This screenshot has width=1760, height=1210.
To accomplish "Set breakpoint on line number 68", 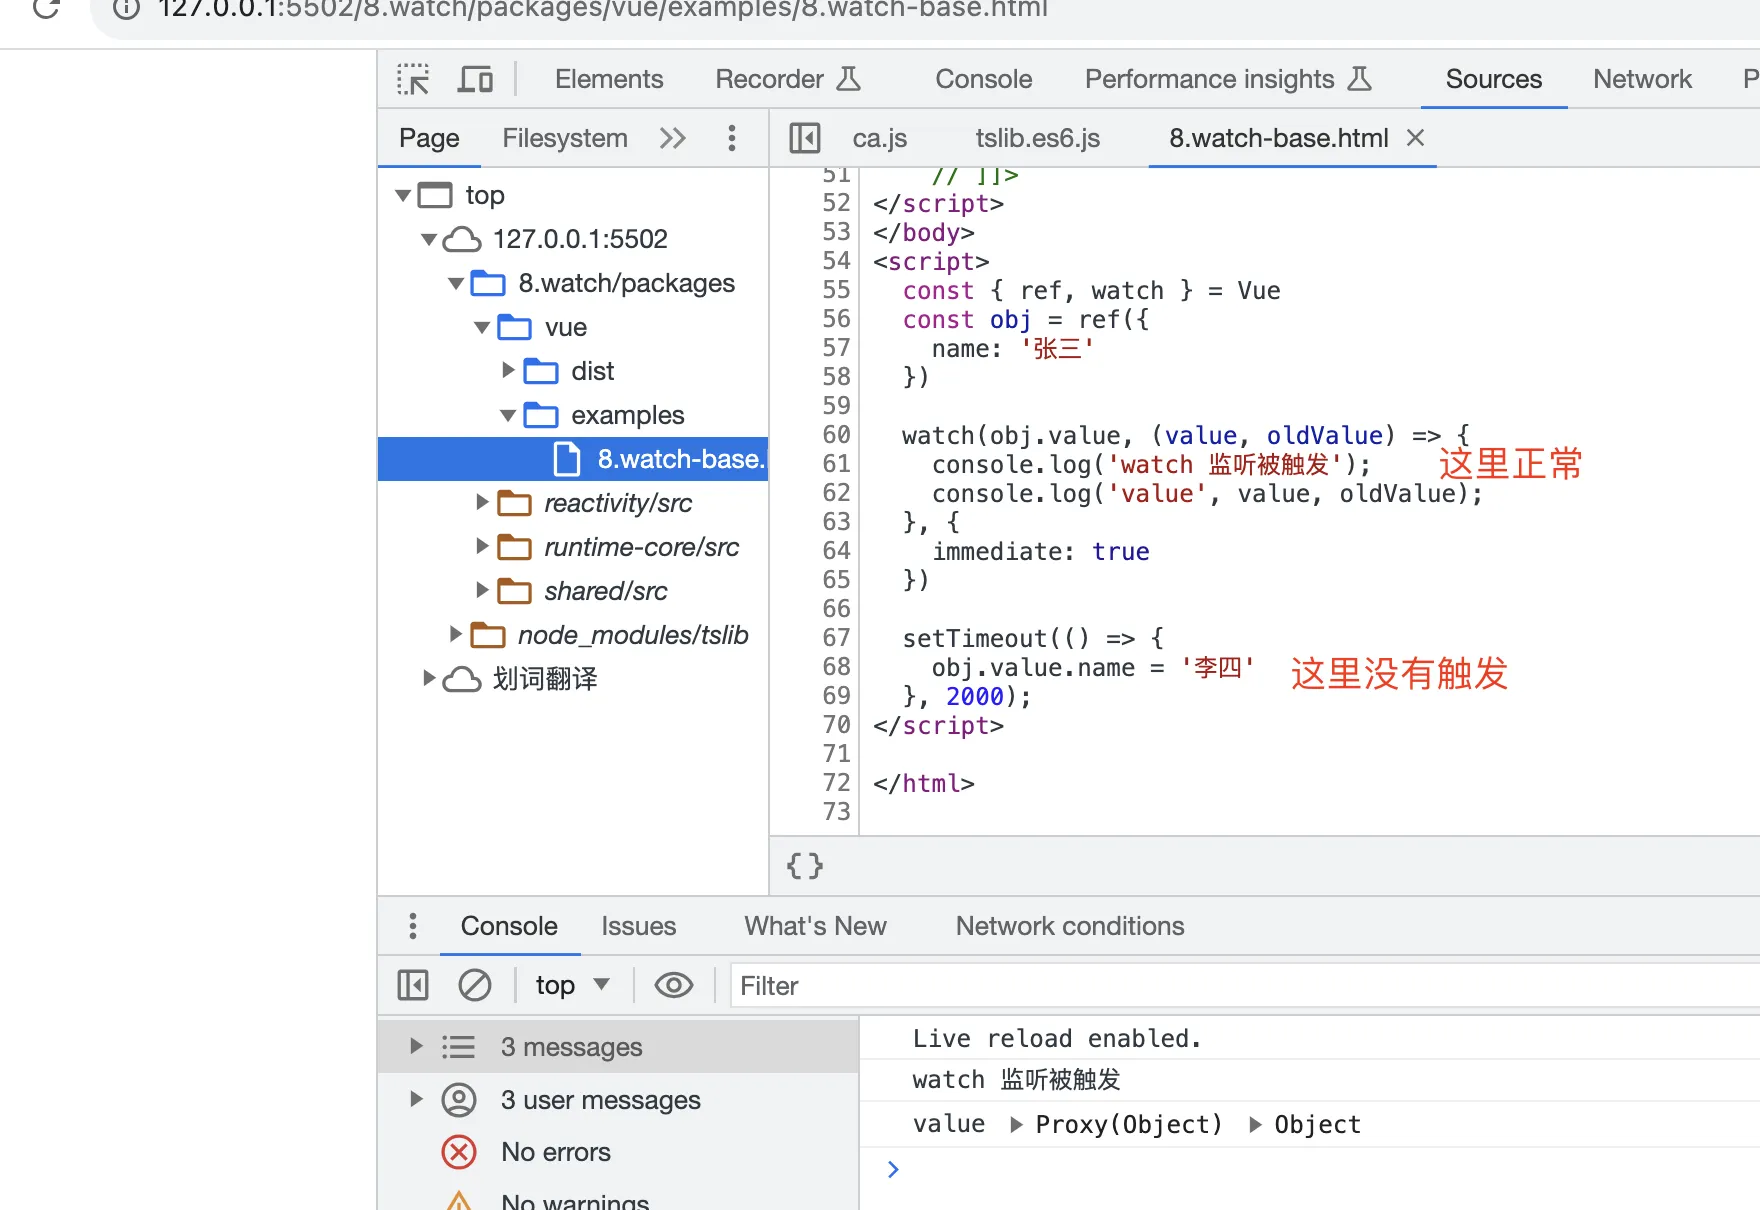I will point(836,667).
